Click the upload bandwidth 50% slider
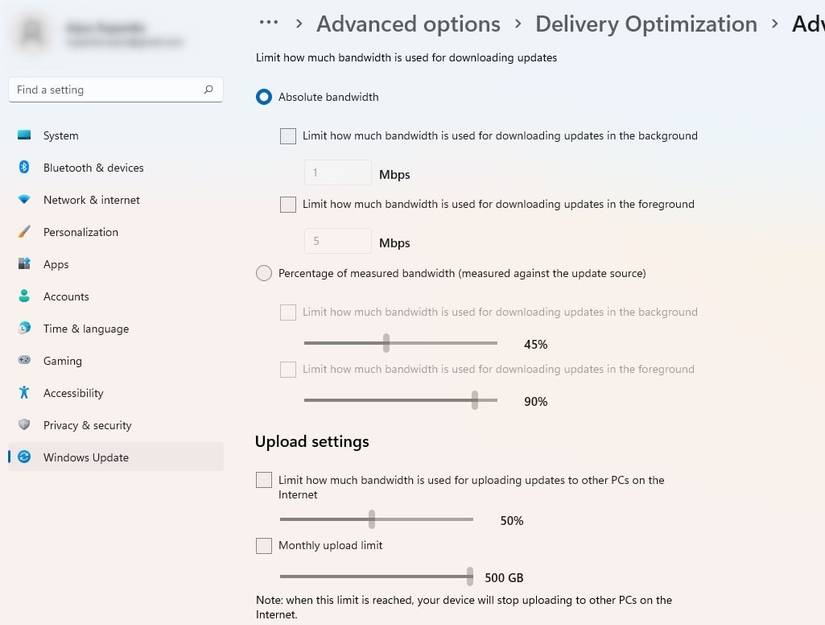 tap(372, 520)
